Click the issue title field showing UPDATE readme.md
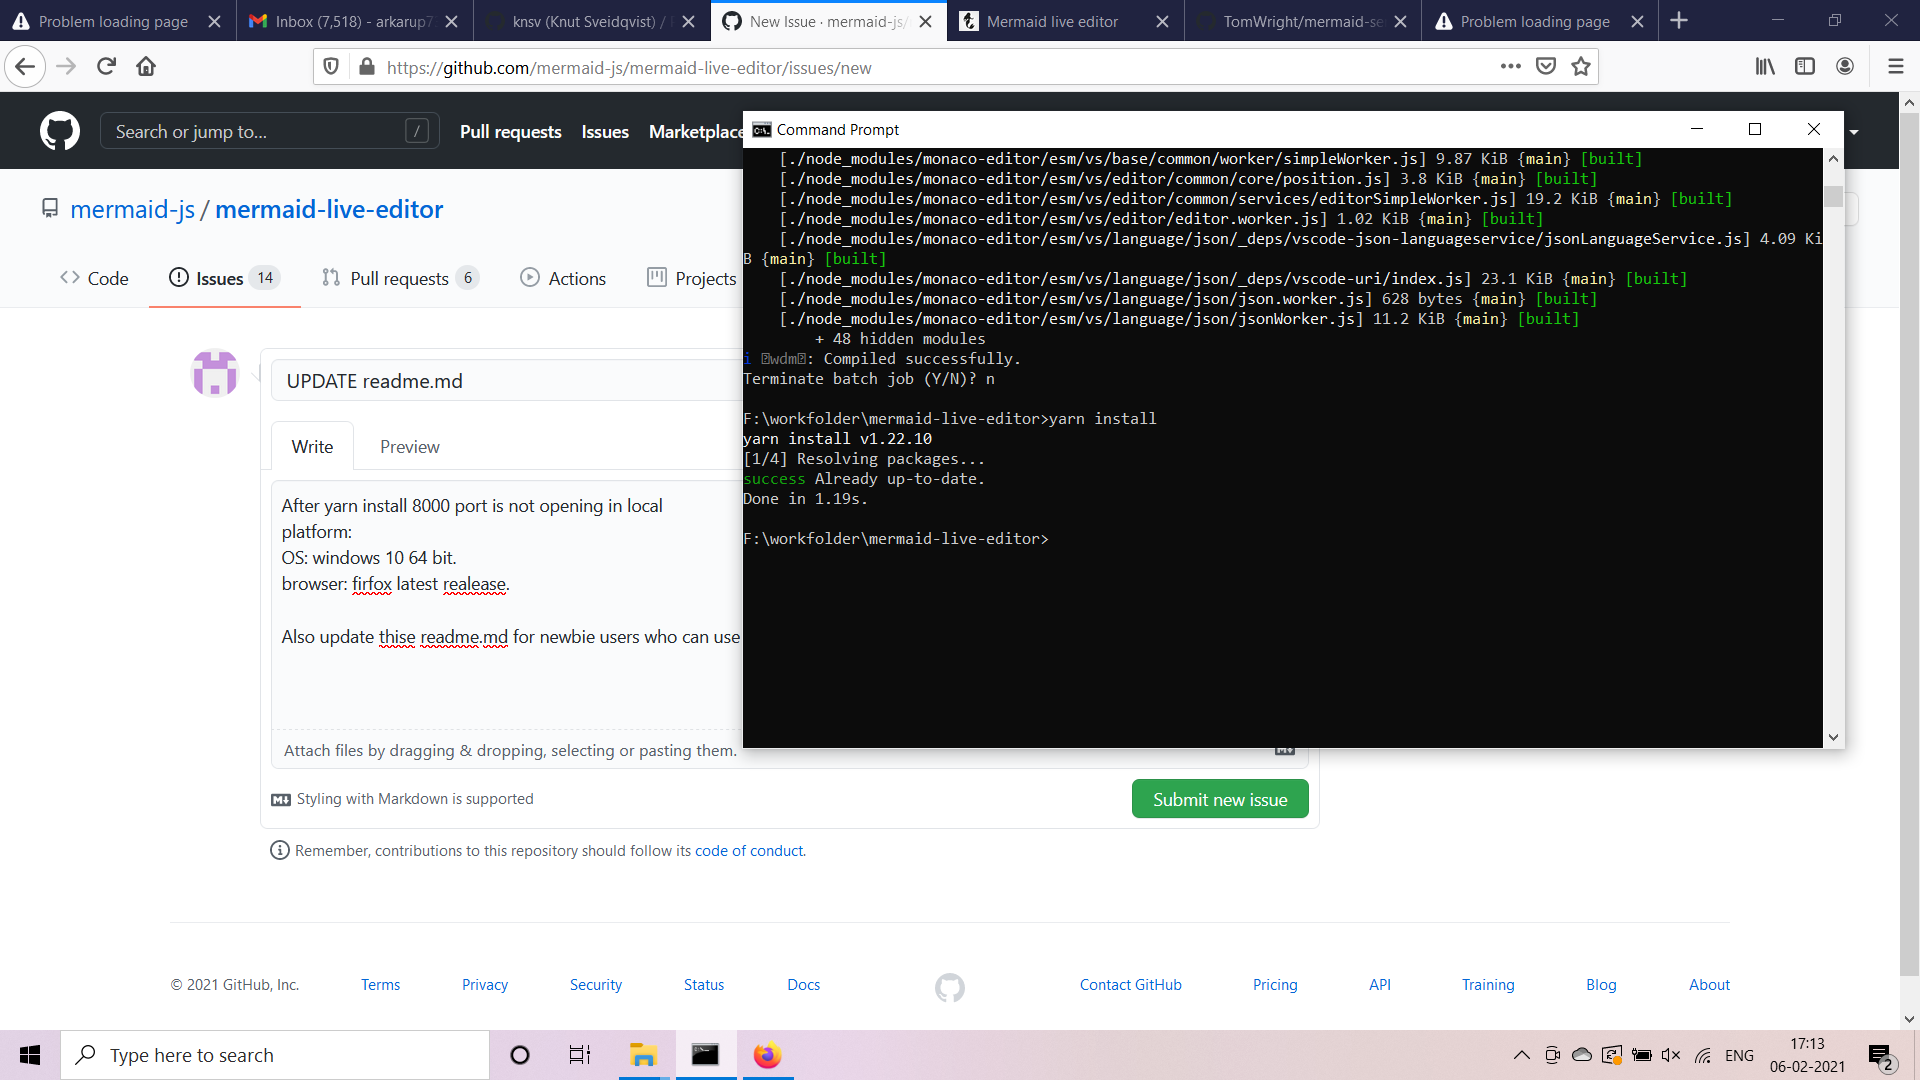Viewport: 1920px width, 1080px height. point(500,381)
